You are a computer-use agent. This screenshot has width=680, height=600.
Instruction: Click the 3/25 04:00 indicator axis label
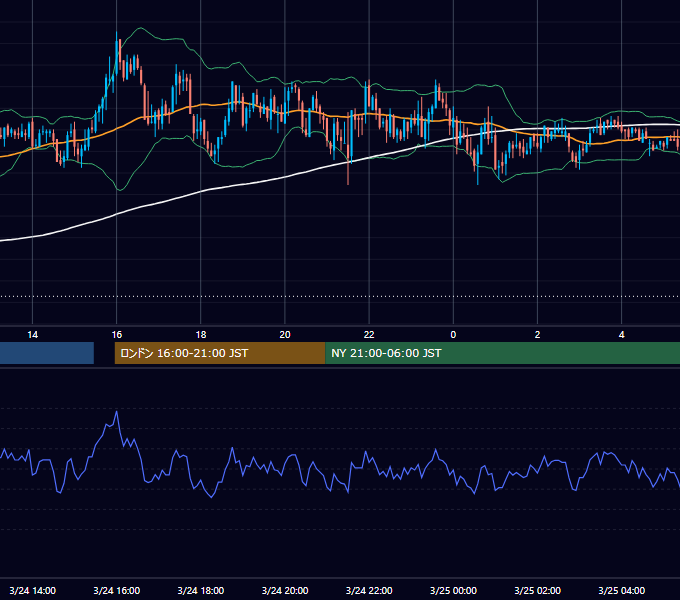(621, 590)
